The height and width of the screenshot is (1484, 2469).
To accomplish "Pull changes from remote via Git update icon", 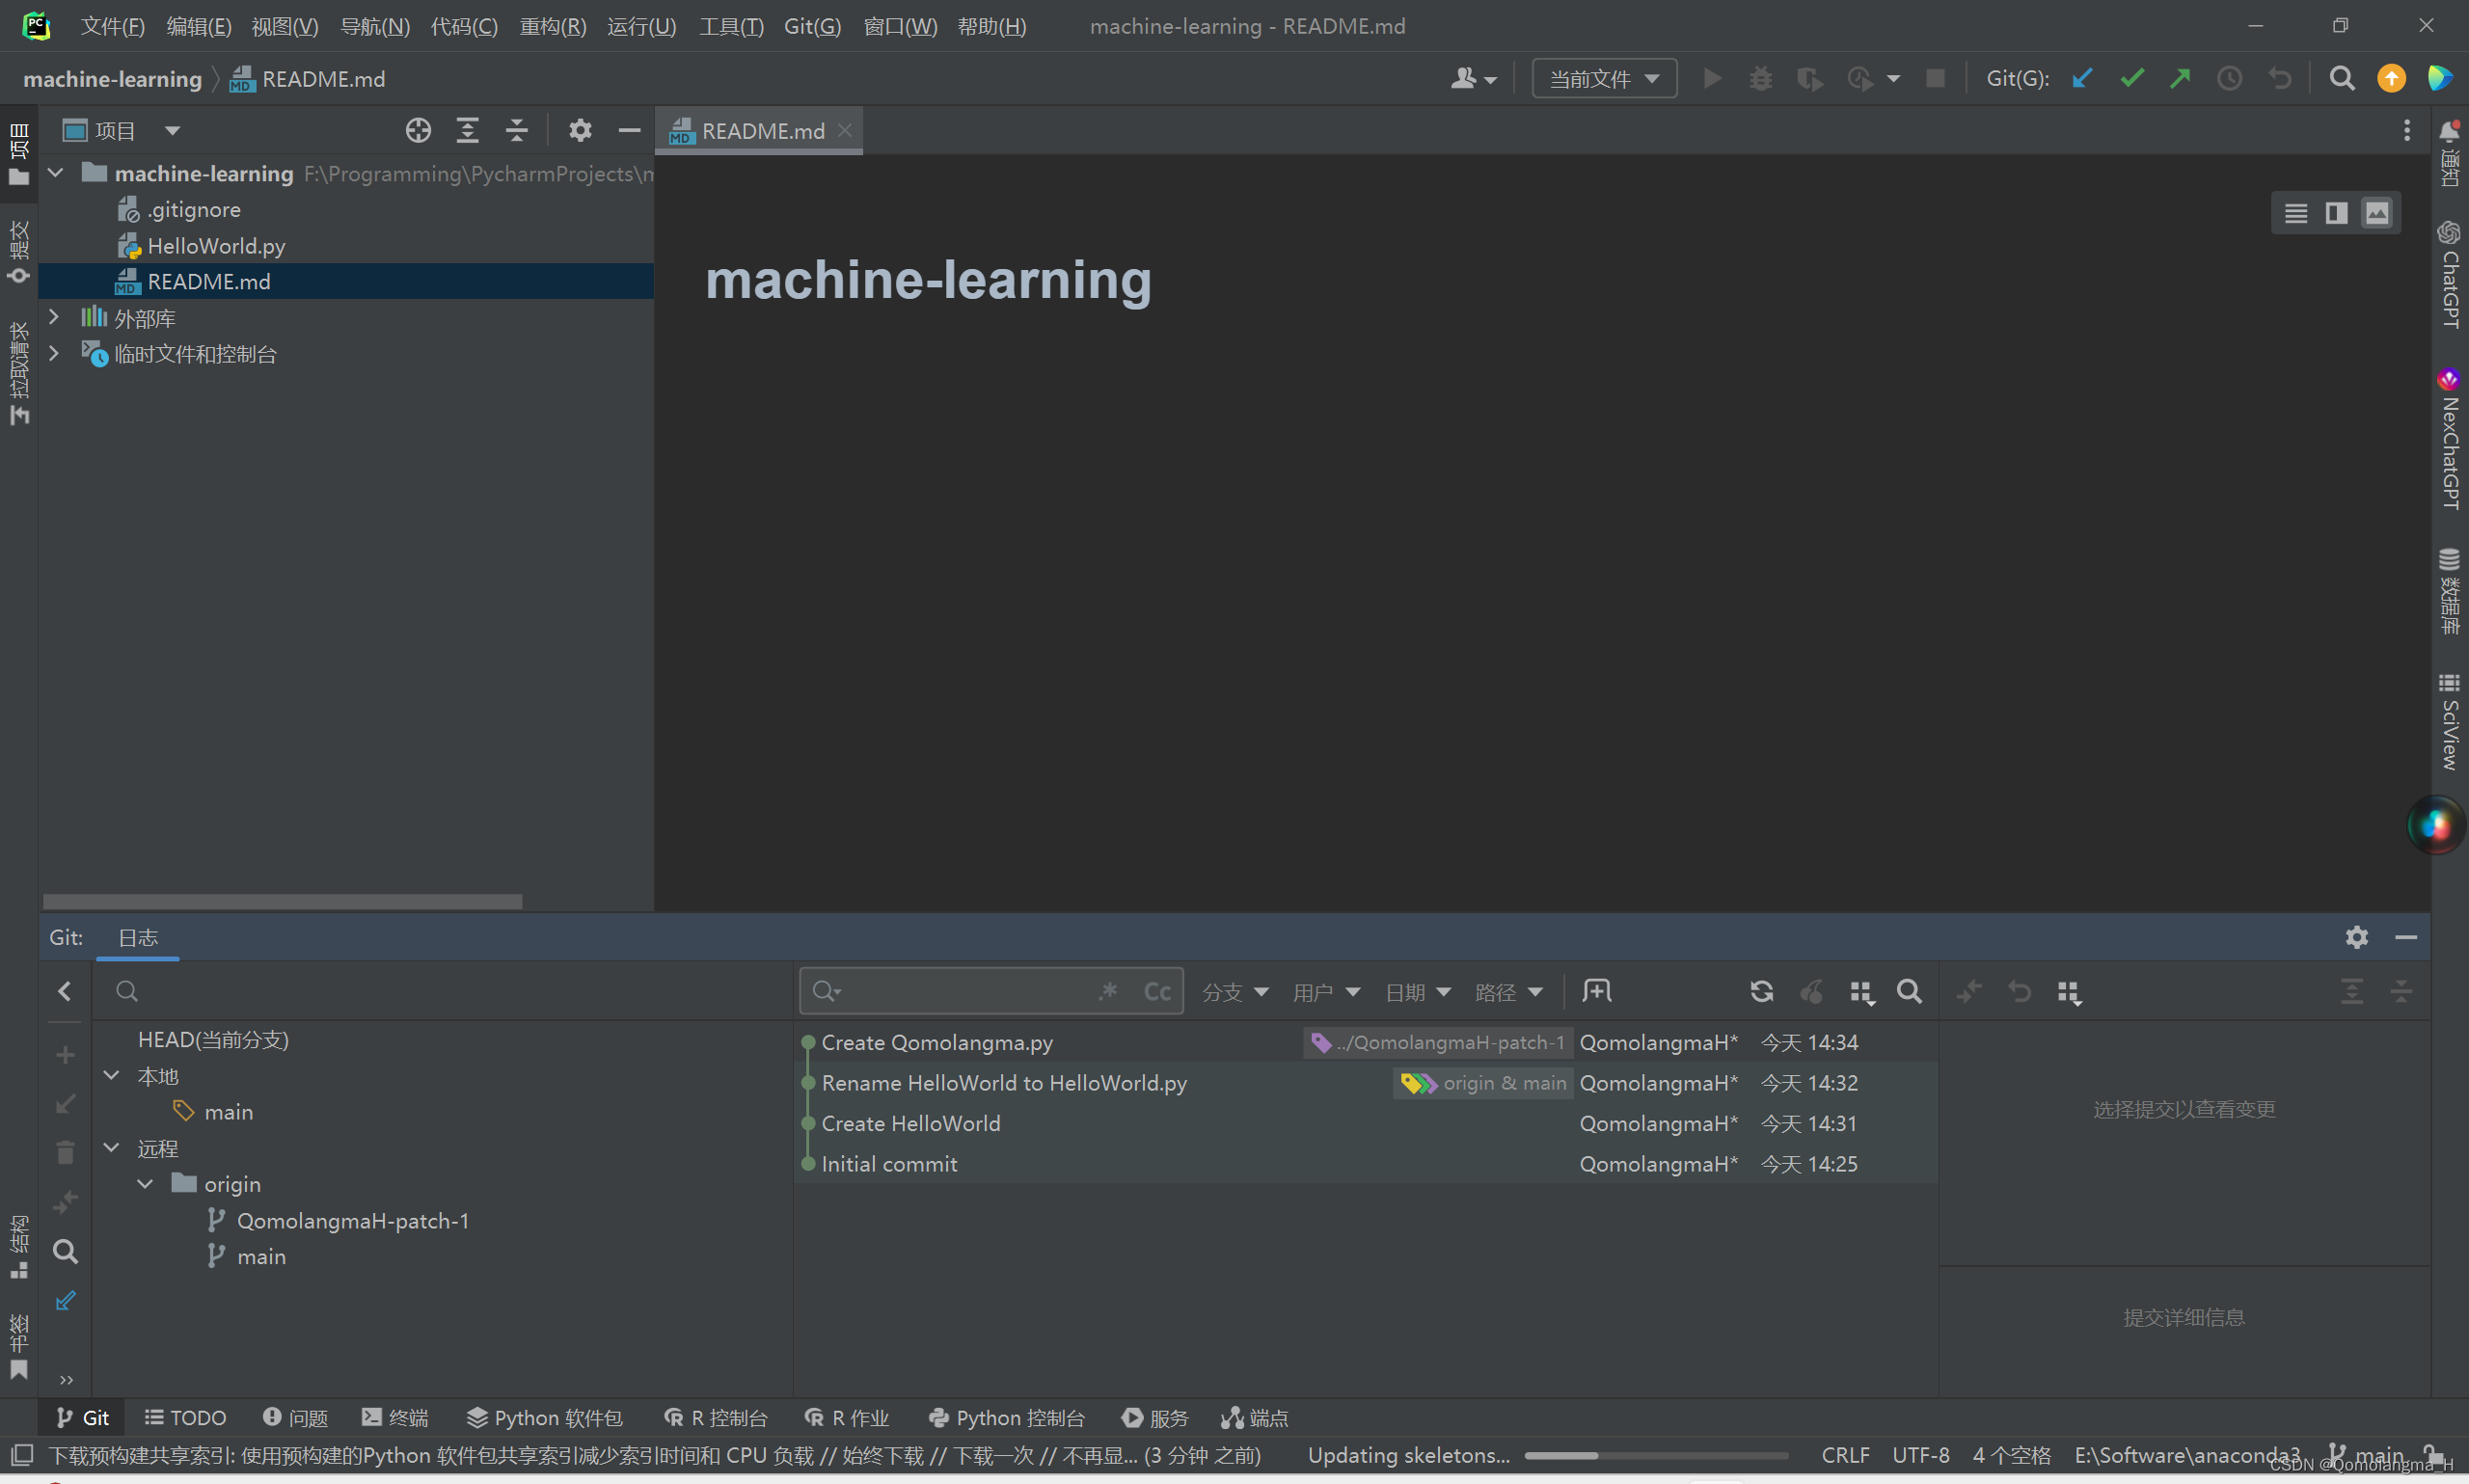I will 2084,78.
